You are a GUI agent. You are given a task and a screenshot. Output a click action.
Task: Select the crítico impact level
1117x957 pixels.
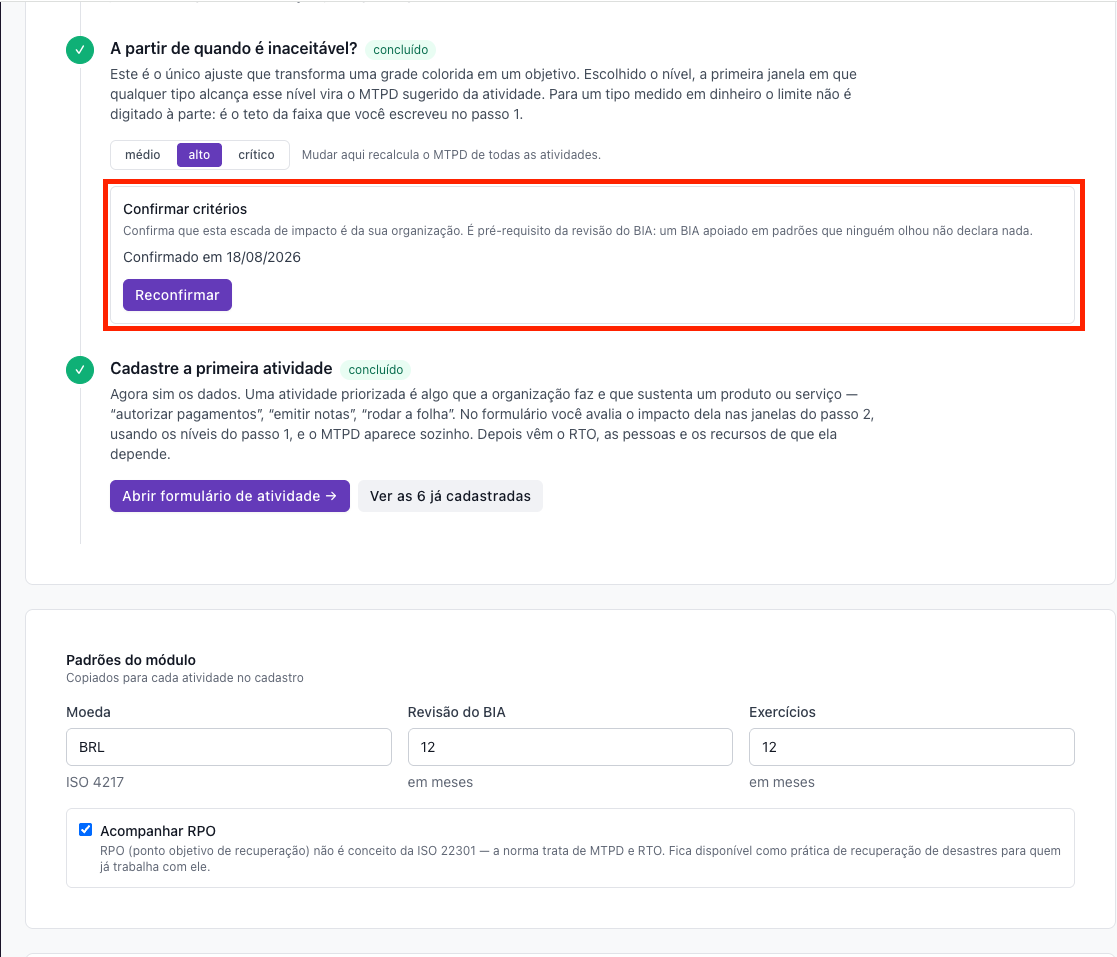256,155
